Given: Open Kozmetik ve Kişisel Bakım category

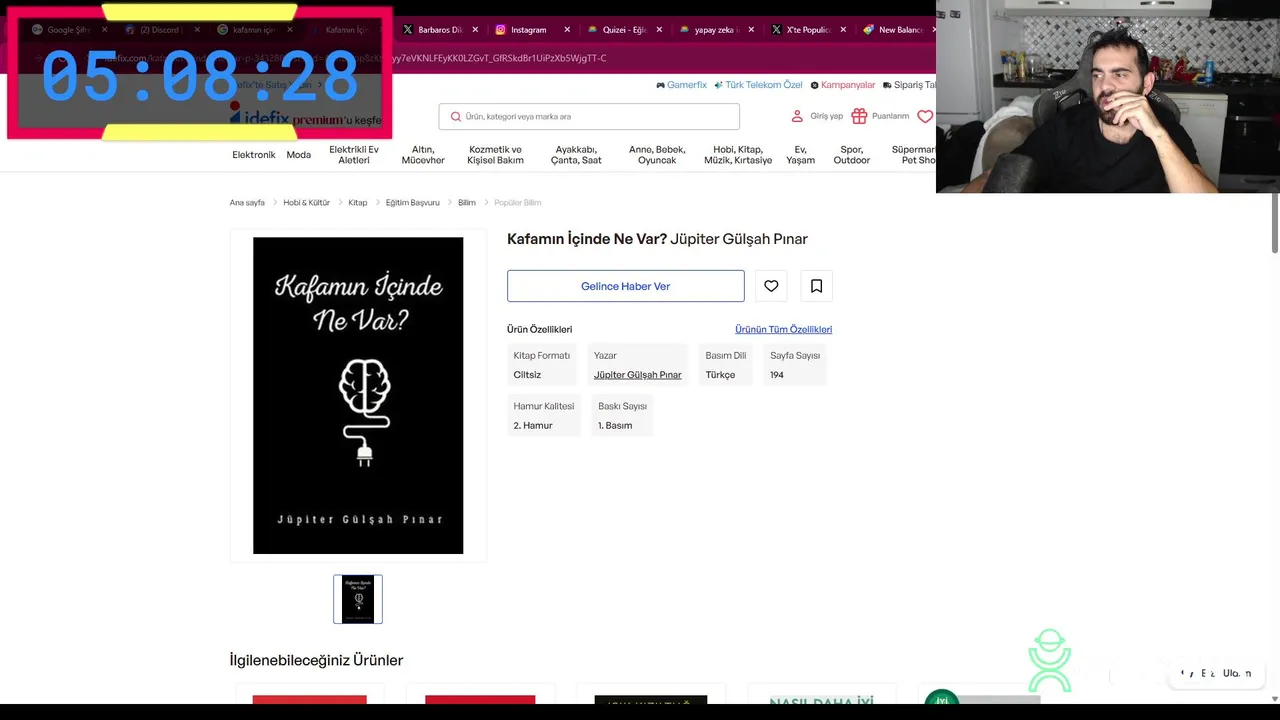Looking at the screenshot, I should point(495,155).
